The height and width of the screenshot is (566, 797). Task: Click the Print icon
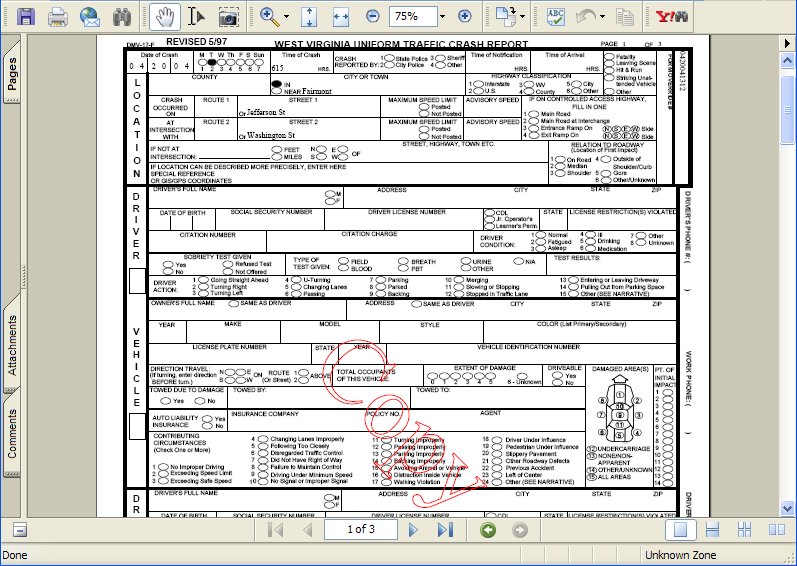point(58,16)
